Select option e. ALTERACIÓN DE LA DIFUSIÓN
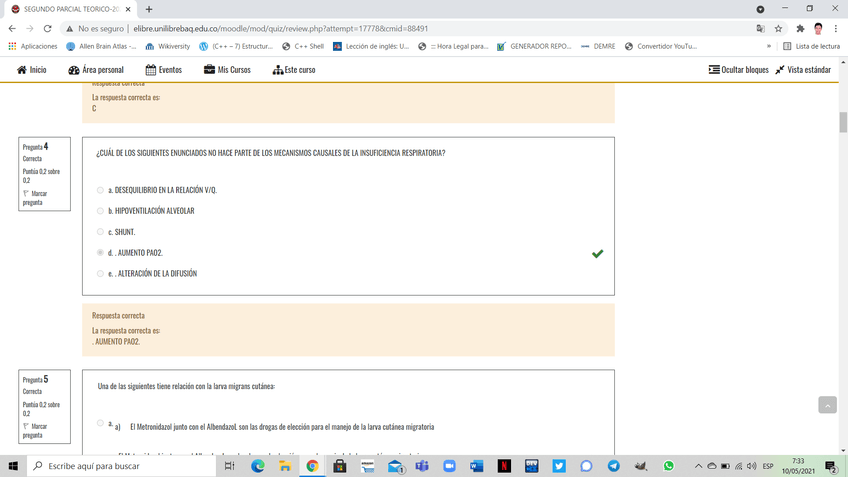 100,274
